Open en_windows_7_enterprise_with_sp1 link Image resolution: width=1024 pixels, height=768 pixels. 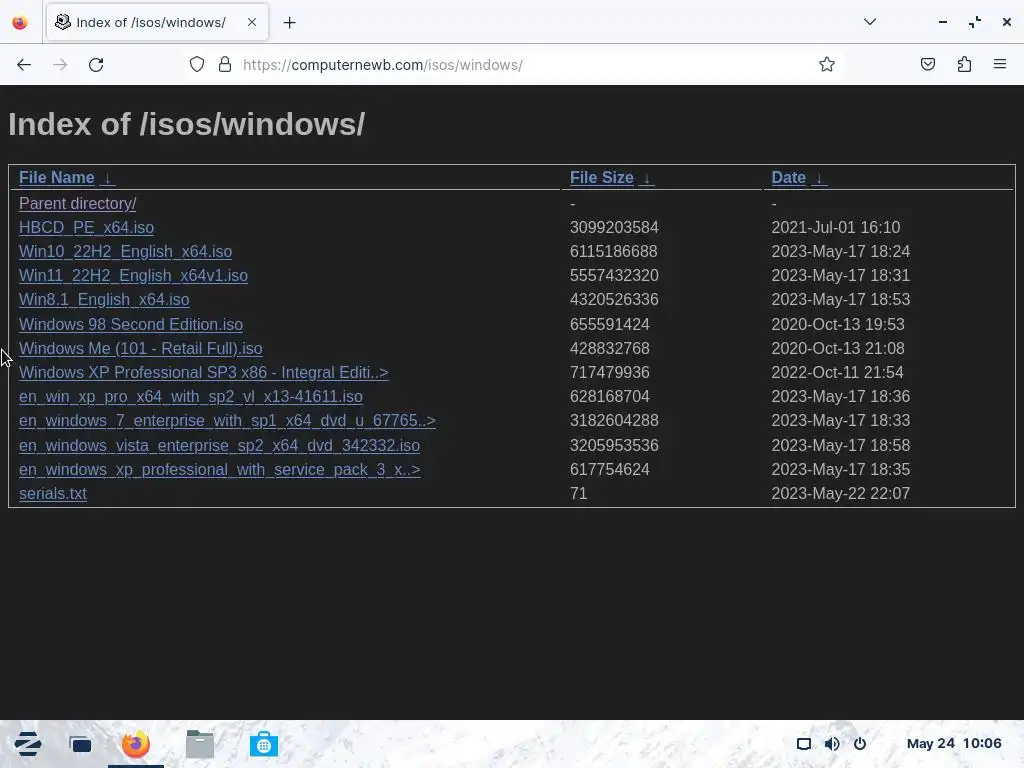(227, 421)
